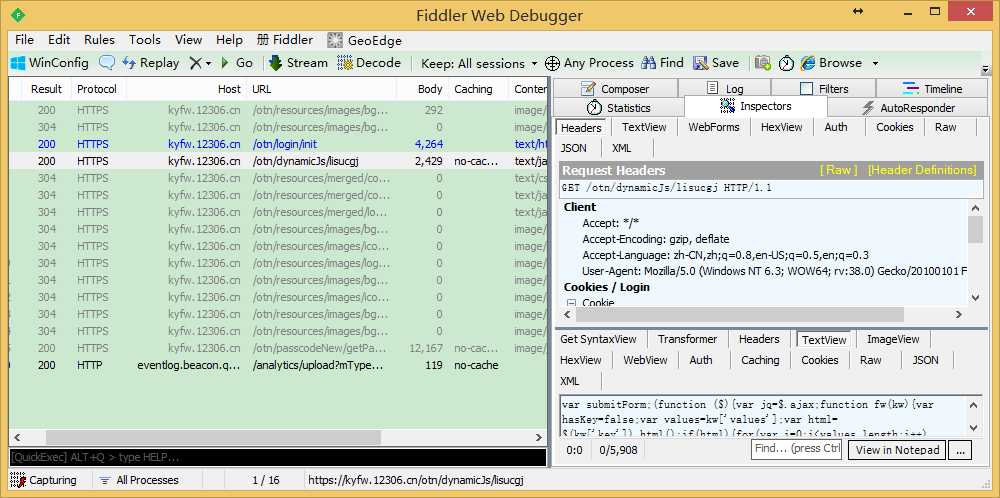The height and width of the screenshot is (498, 1000).
Task: Open the Tools menu
Action: (145, 40)
